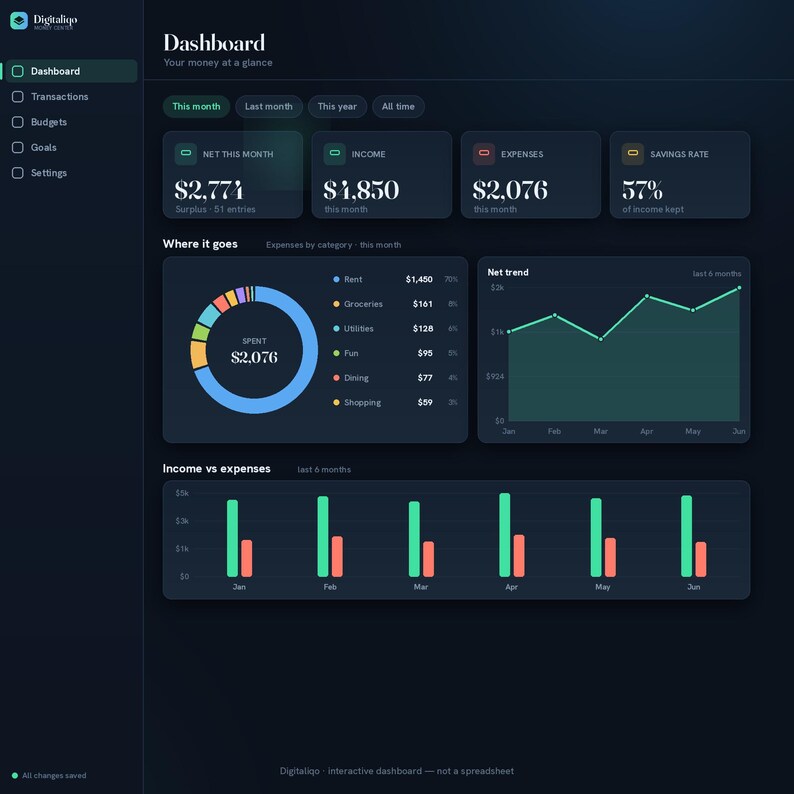Go to Goals page
Image resolution: width=794 pixels, height=794 pixels.
71,147
